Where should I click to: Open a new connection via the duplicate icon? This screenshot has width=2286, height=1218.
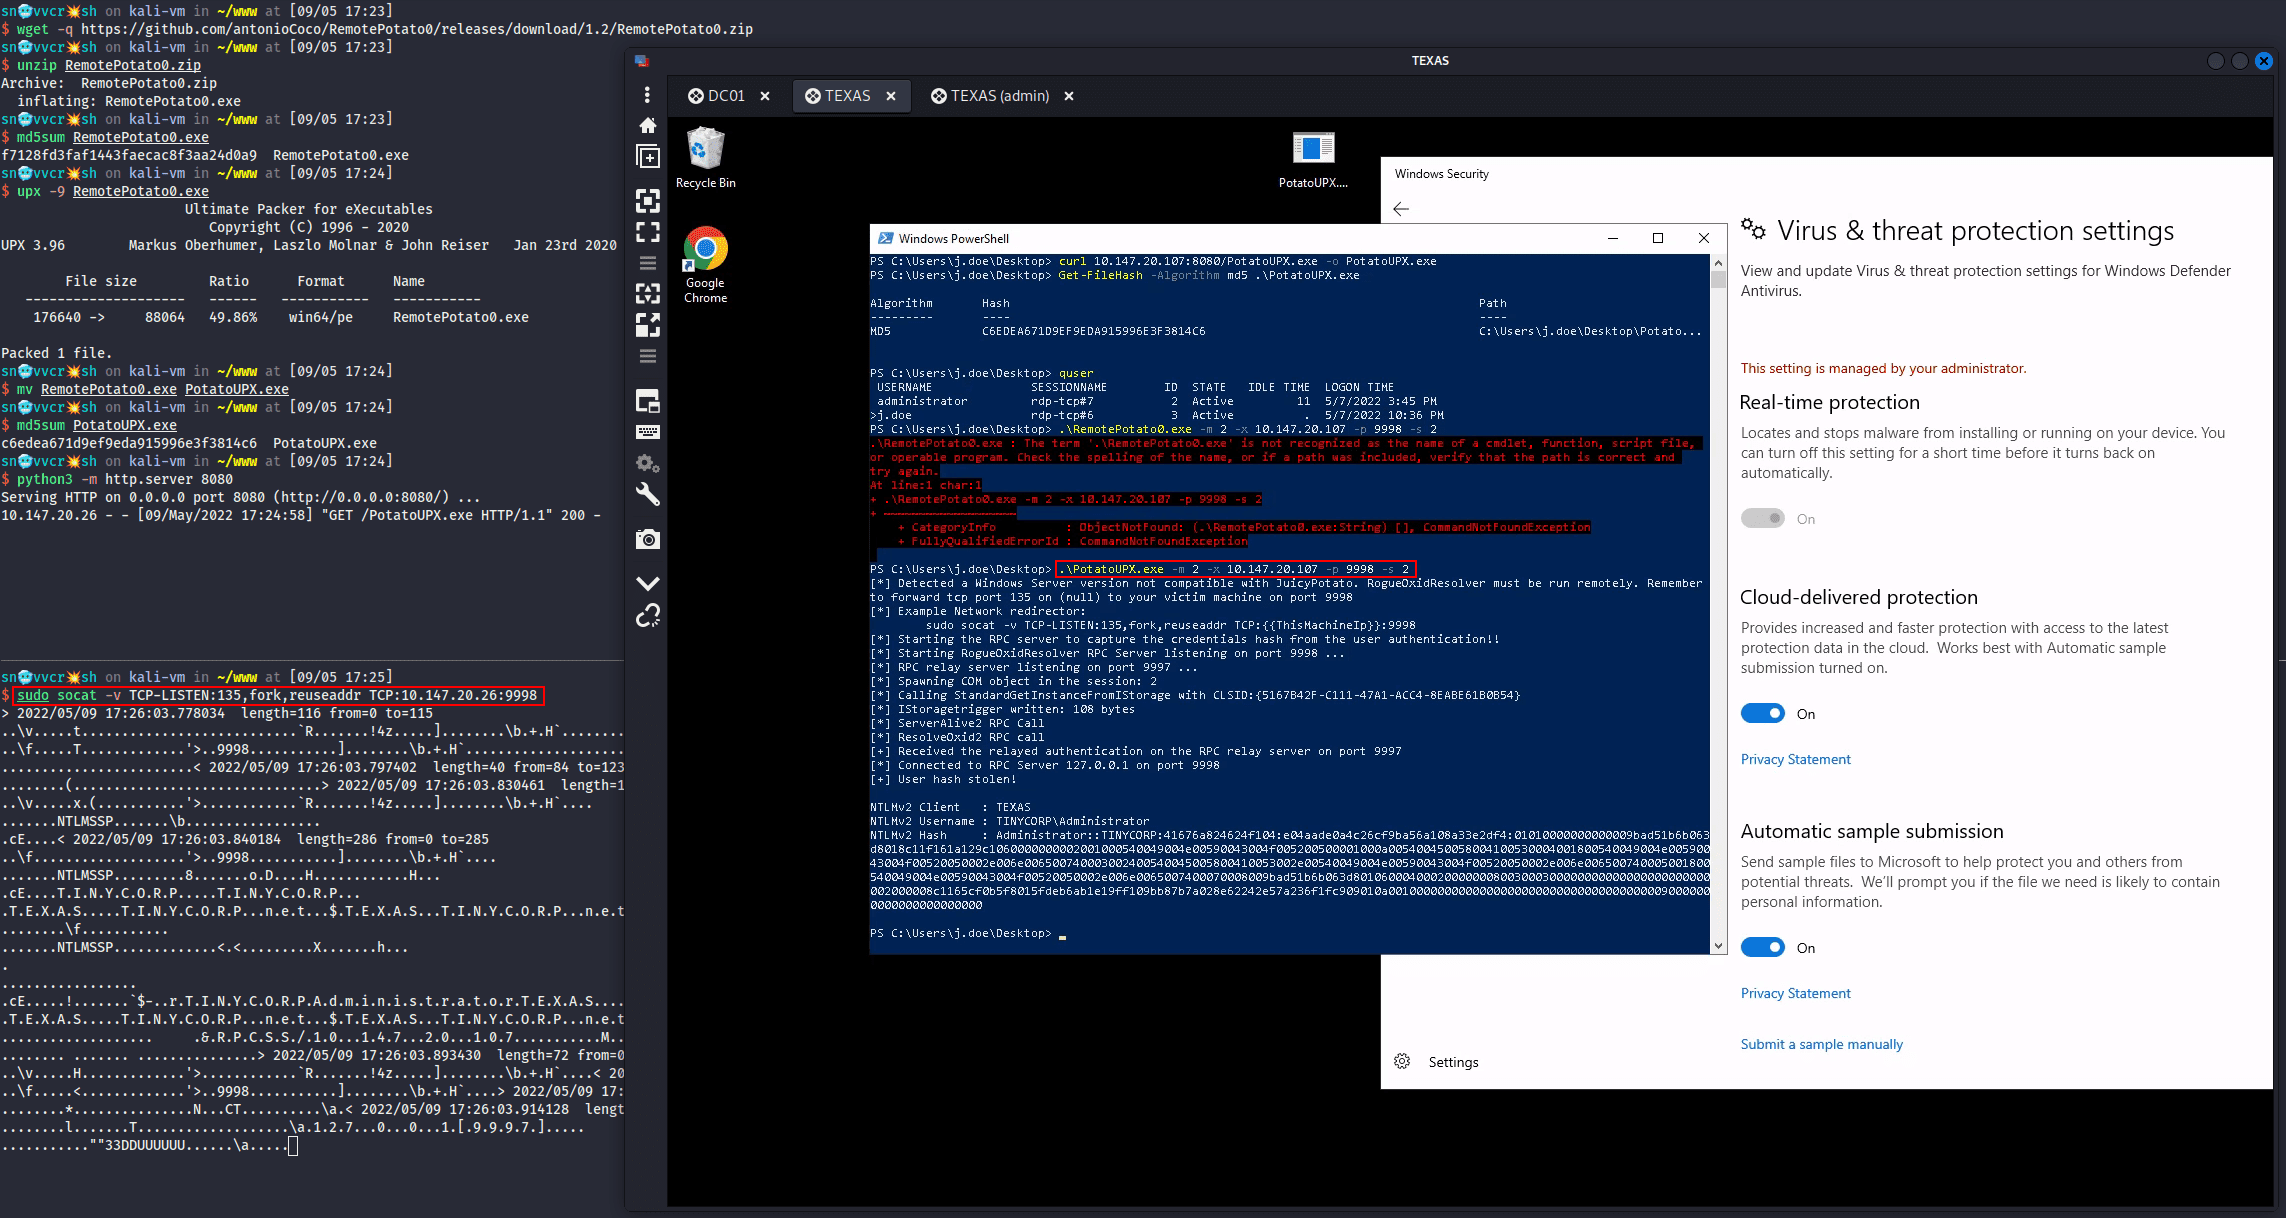648,156
